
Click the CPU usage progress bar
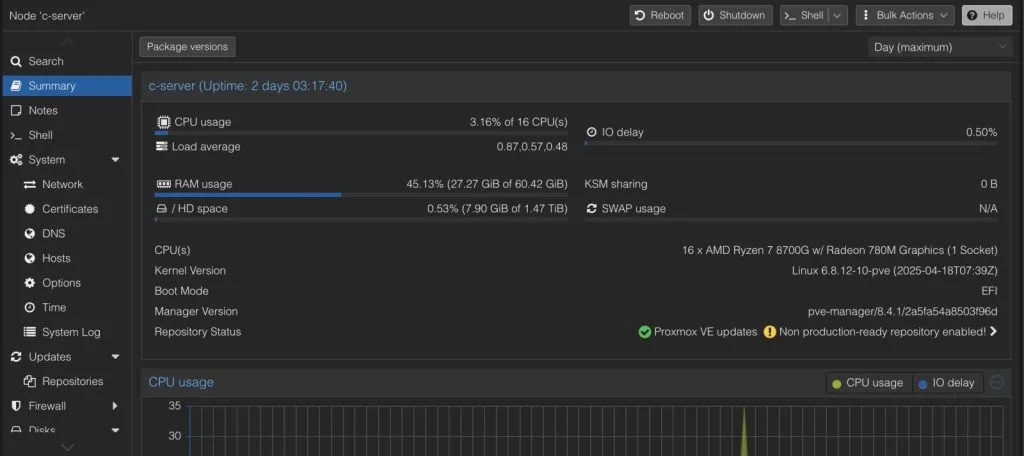click(361, 133)
